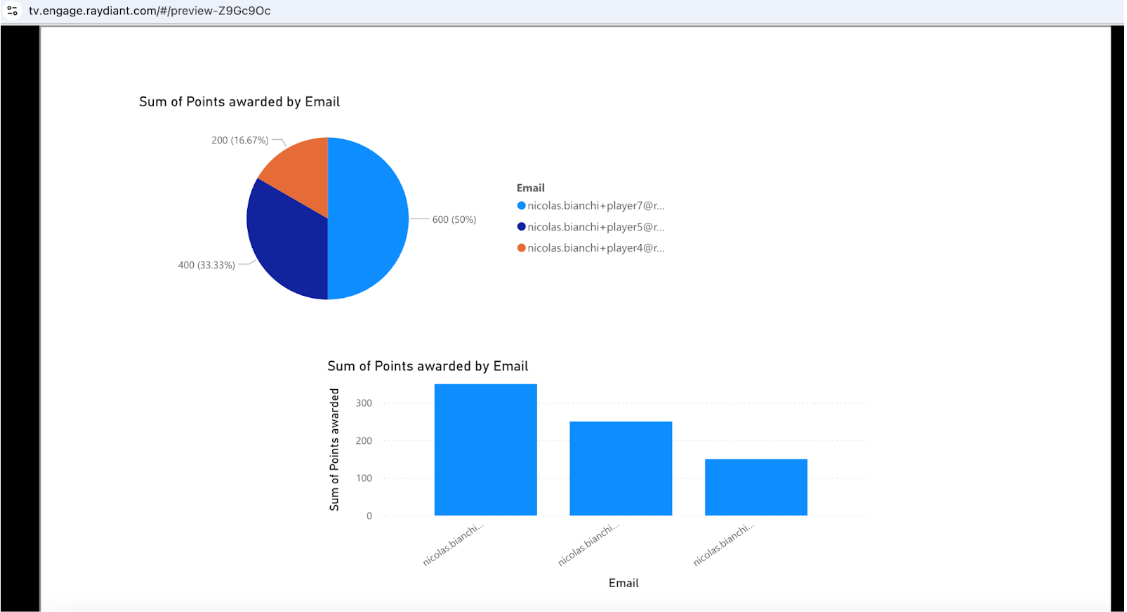Viewport: 1127px width, 612px height.
Task: Click legend entry nicolas.bianchi+player4
Action: [x=591, y=248]
